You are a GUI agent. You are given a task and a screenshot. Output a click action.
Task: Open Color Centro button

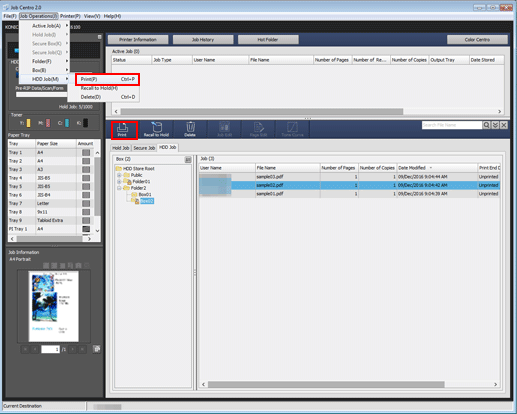477,40
